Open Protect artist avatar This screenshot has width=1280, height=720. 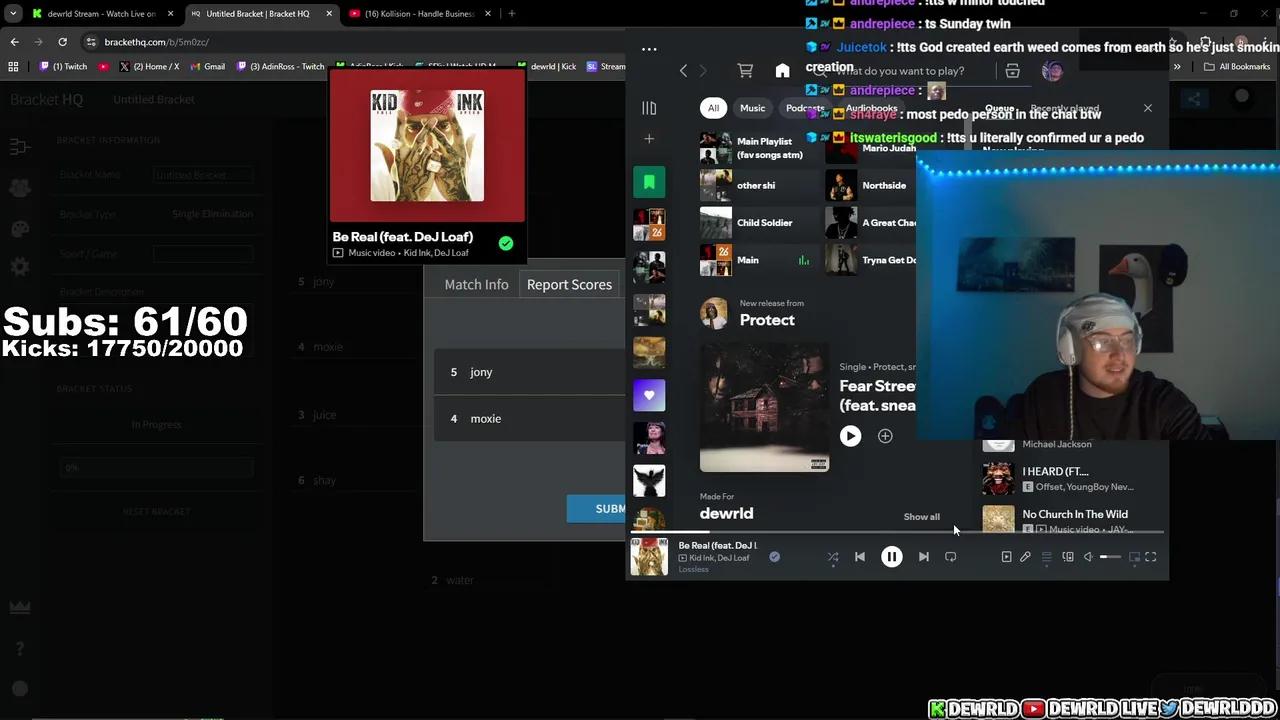[x=714, y=313]
